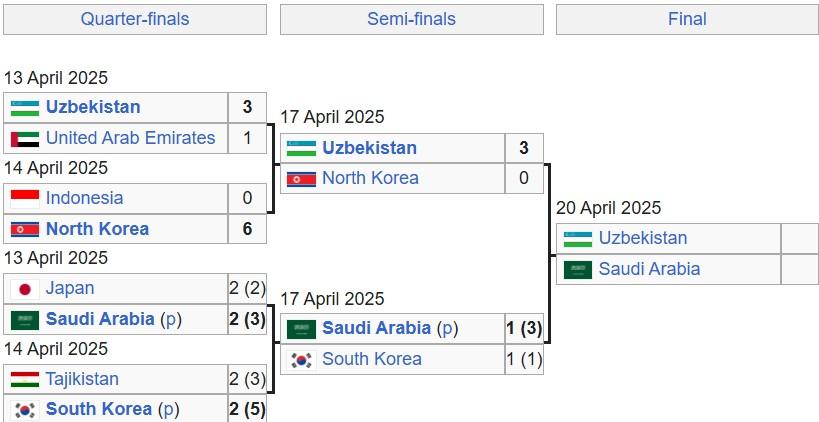Screen dimensions: 819x422
Task: Open the Semi-finals header link
Action: [412, 19]
